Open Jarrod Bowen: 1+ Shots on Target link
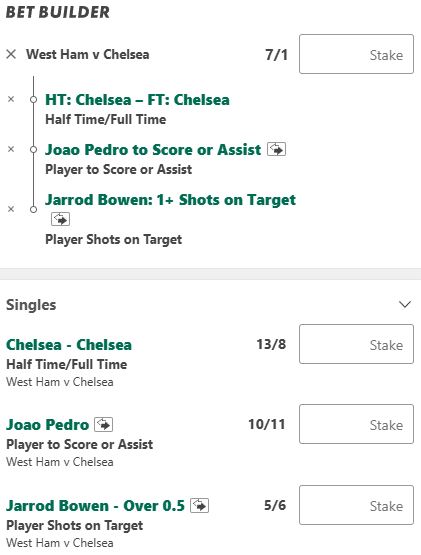 (170, 200)
